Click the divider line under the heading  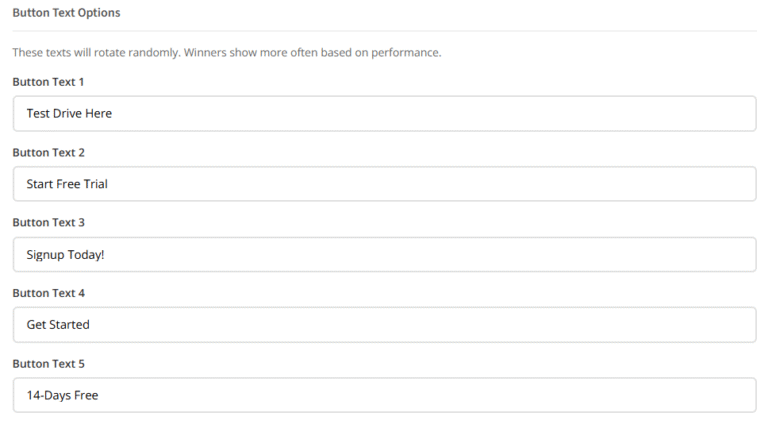click(384, 31)
